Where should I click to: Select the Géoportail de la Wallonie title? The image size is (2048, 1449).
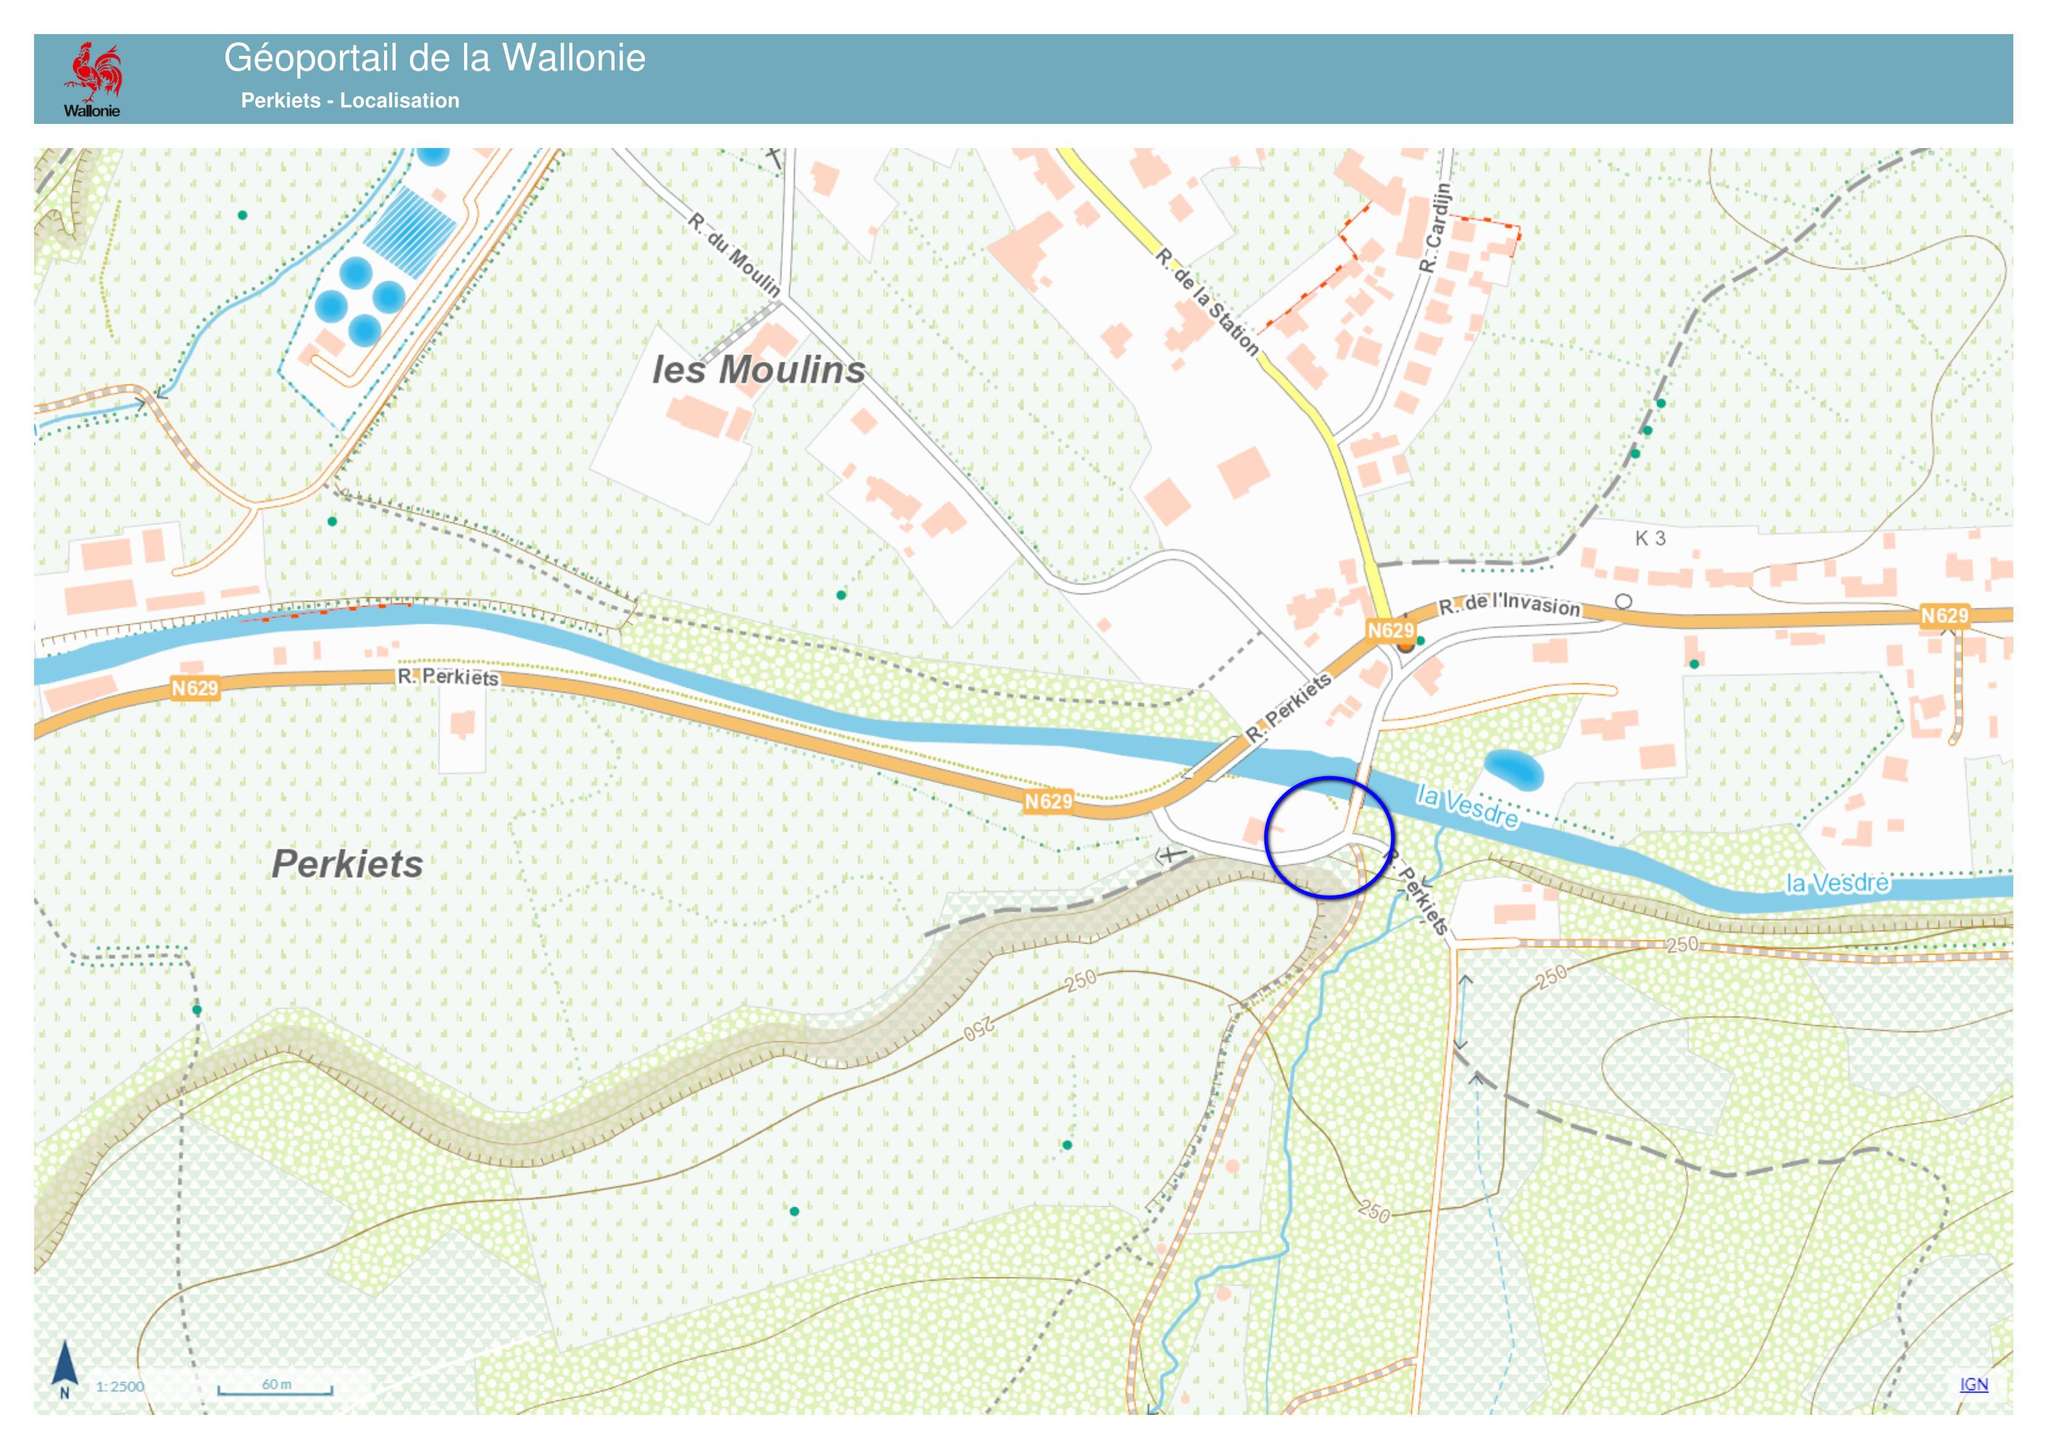click(x=434, y=58)
